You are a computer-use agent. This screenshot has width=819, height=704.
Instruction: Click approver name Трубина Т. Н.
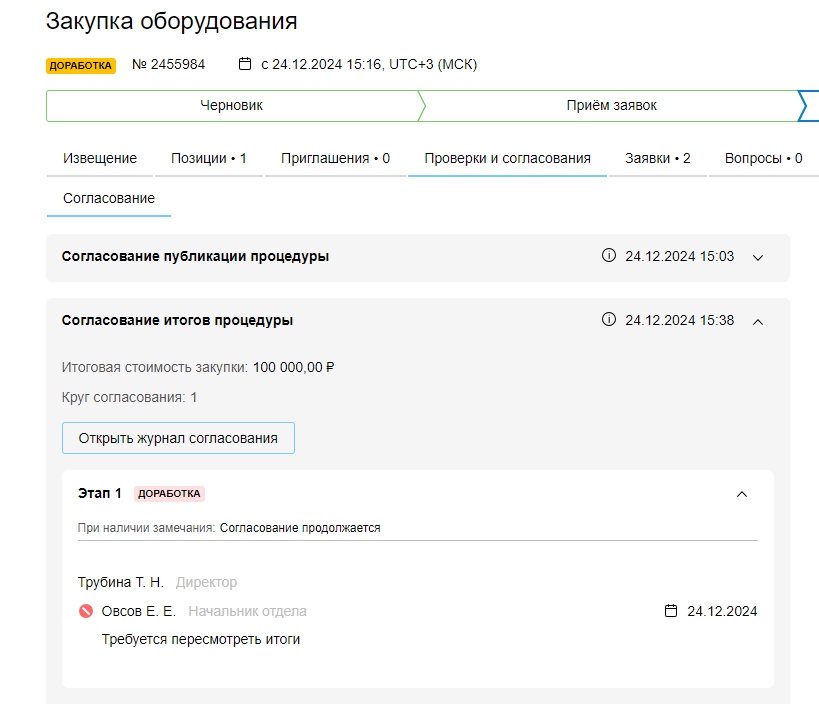pyautogui.click(x=120, y=582)
